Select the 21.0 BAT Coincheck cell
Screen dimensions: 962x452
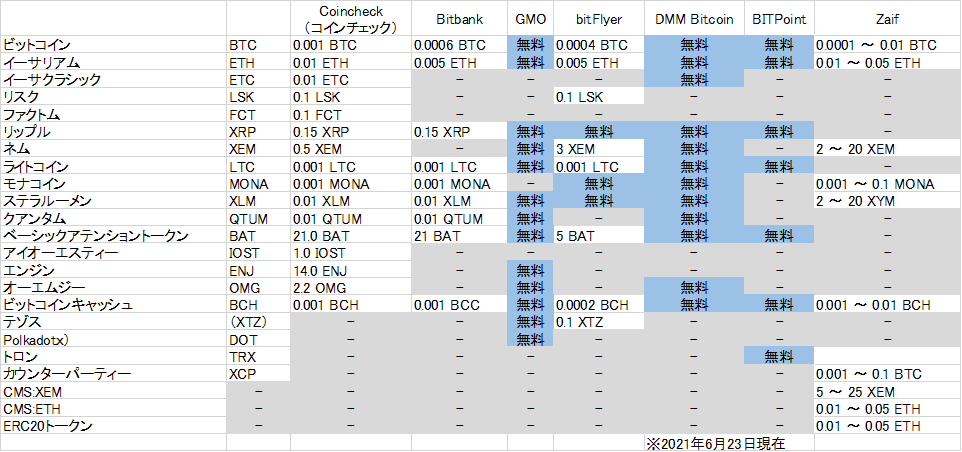tap(351, 236)
